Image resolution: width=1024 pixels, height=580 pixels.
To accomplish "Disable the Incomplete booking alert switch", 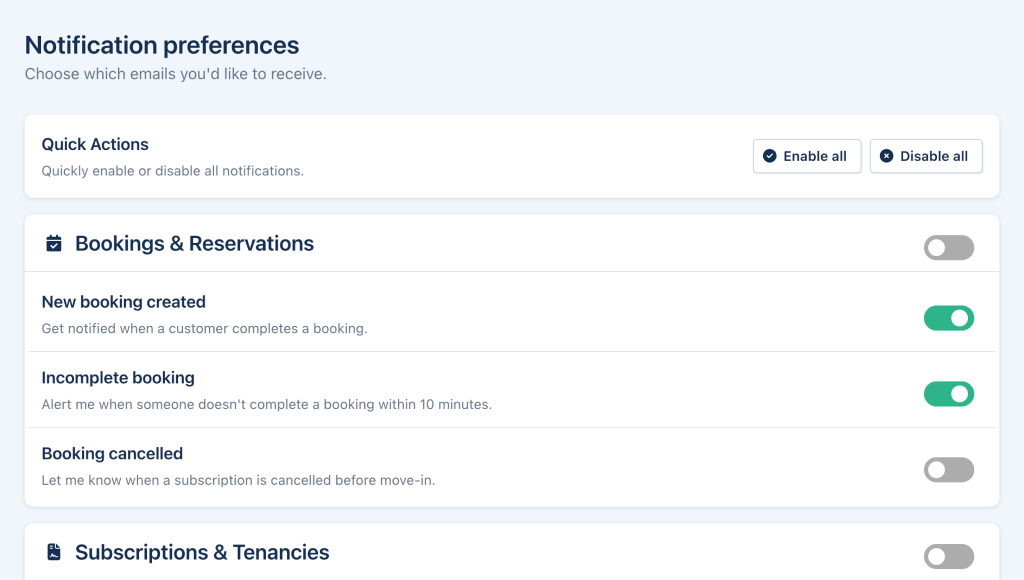I will [x=948, y=394].
